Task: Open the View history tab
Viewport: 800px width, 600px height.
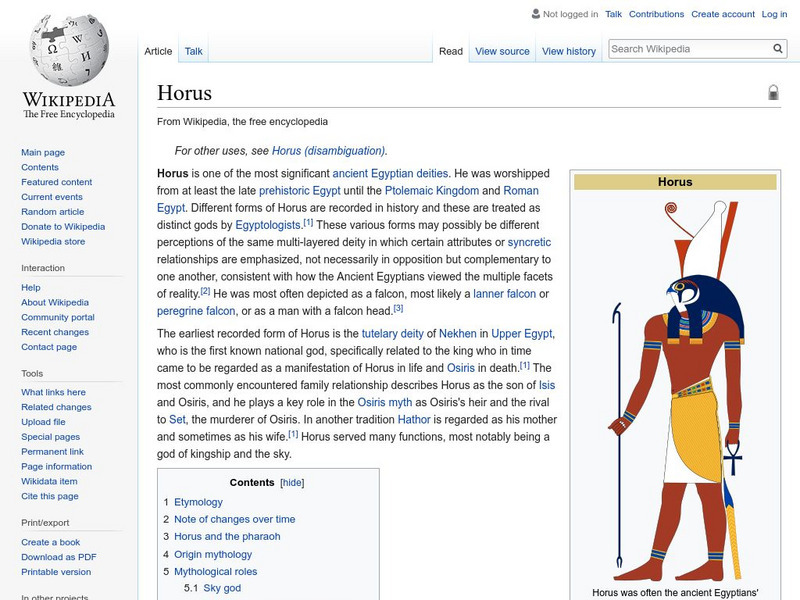Action: 569,51
